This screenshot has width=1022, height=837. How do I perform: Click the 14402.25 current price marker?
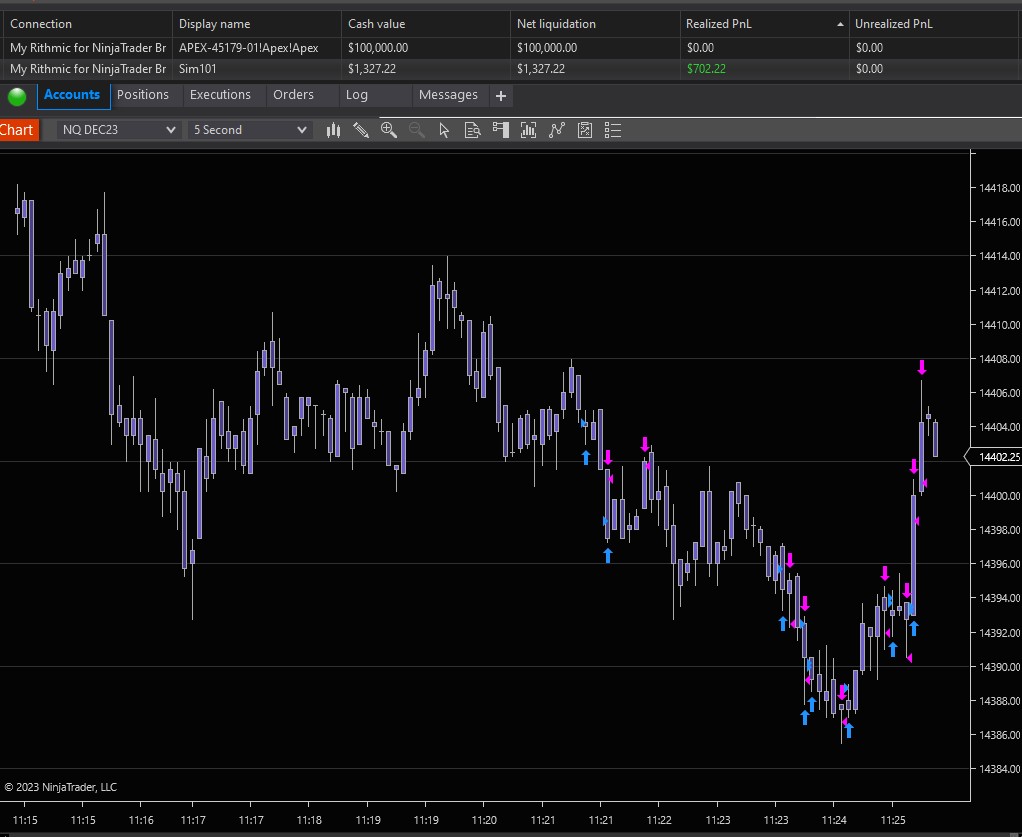tap(997, 457)
